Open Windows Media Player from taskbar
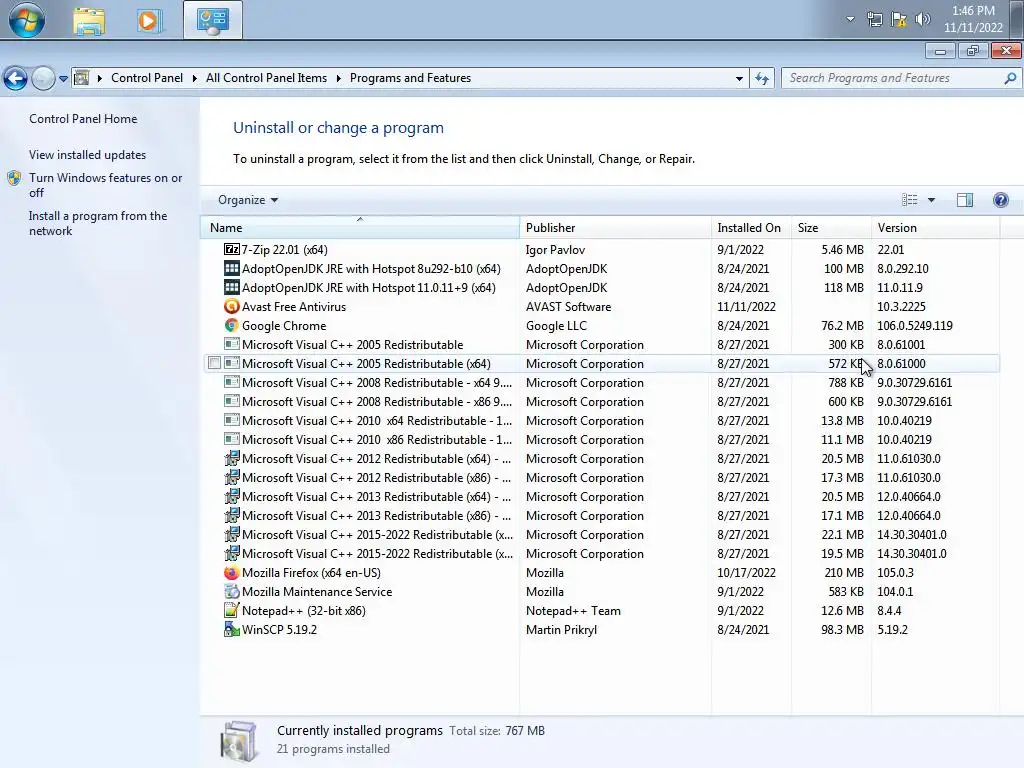The image size is (1024, 768). [x=149, y=20]
